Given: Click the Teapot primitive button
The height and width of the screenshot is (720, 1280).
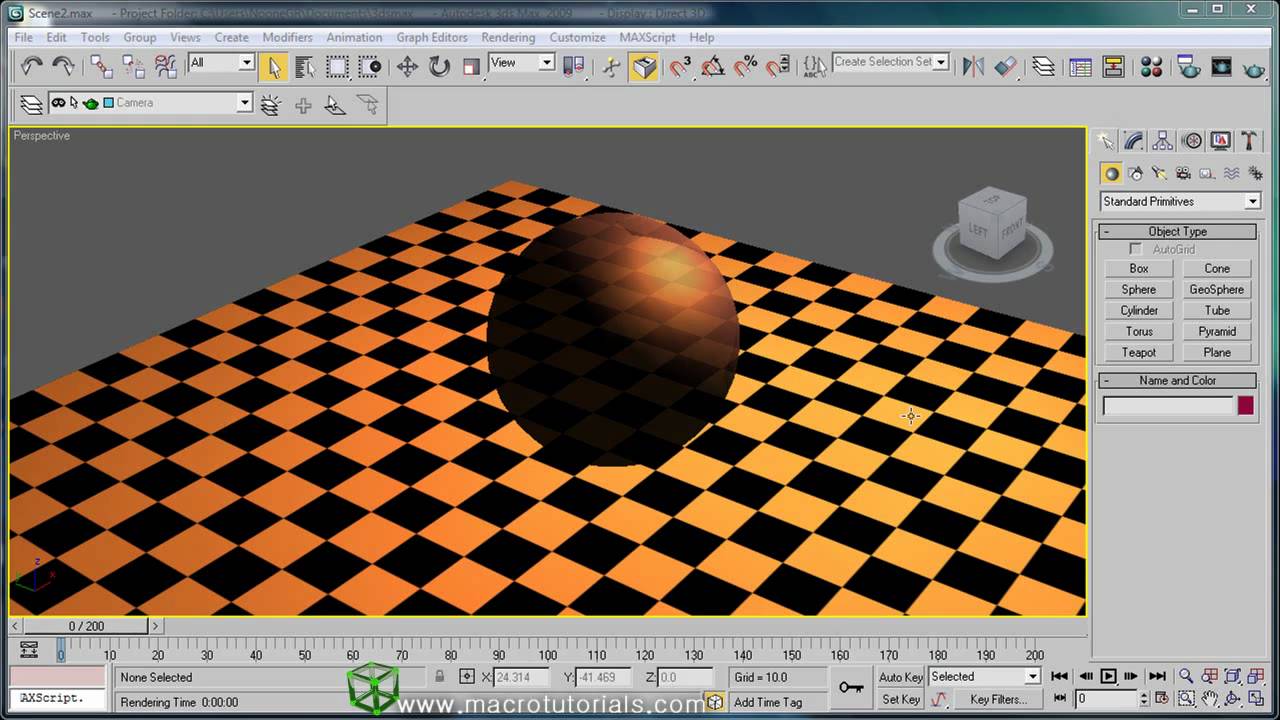Looking at the screenshot, I should (x=1139, y=352).
